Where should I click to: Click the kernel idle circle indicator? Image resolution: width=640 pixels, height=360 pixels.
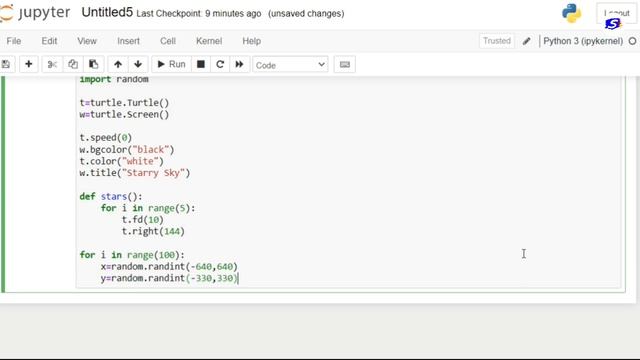(632, 41)
